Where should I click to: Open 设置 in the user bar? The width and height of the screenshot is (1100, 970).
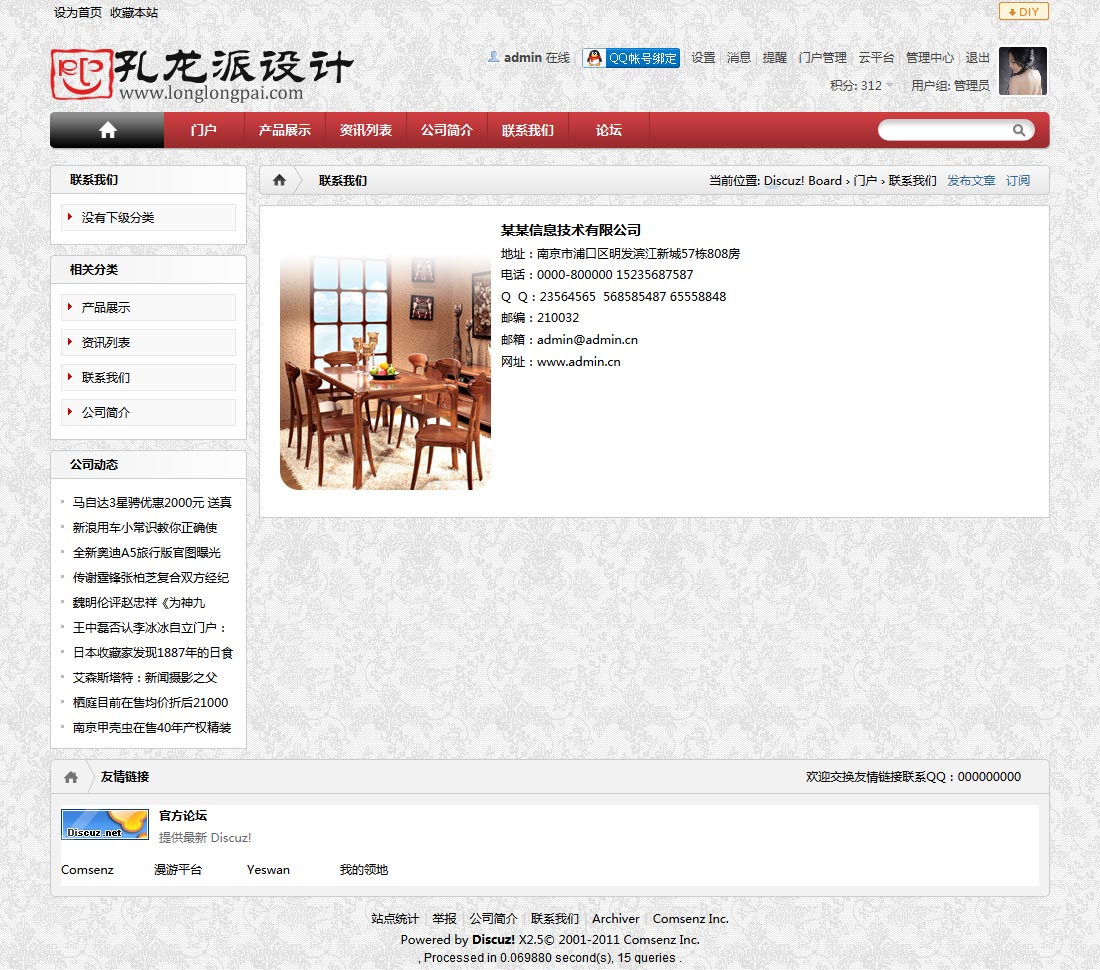tap(703, 58)
